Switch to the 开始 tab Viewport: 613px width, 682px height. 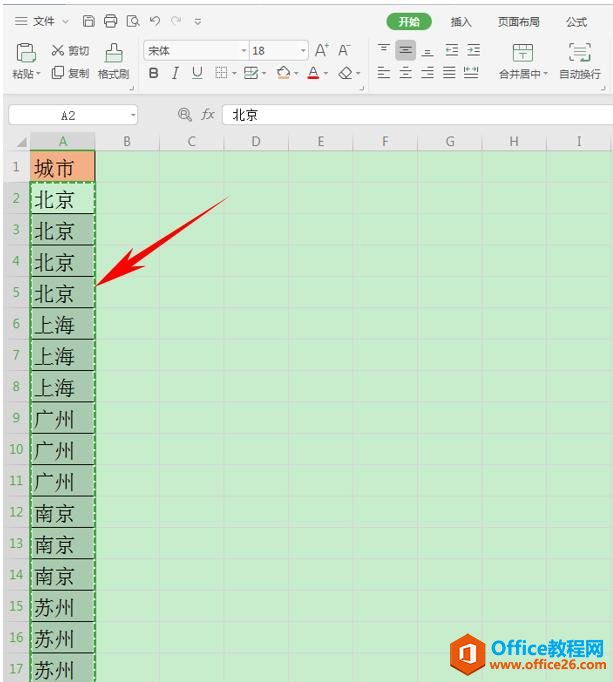coord(409,21)
